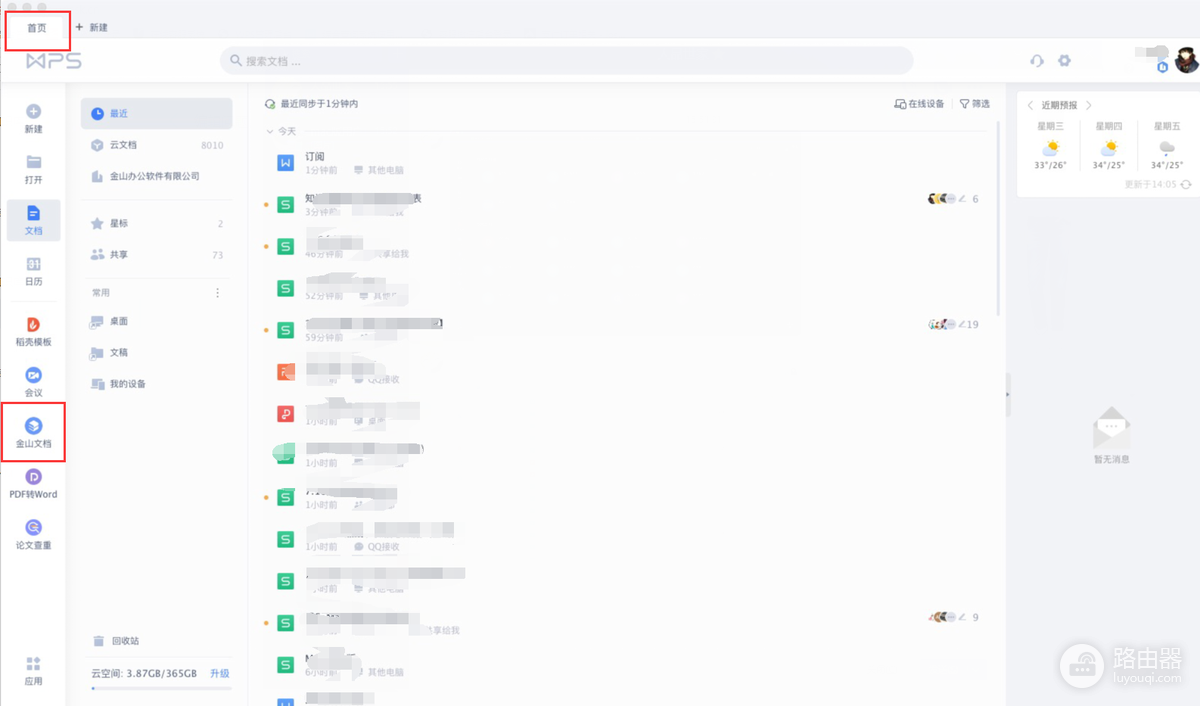Go to next weather forecast page

(1089, 105)
